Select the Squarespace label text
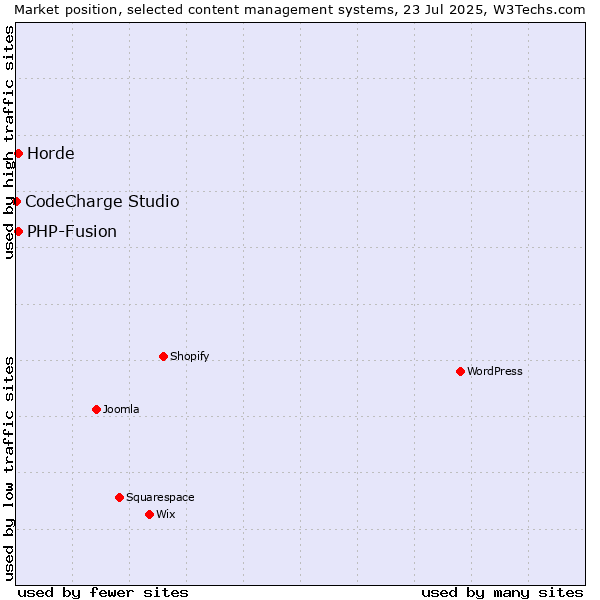This screenshot has height=600, width=600. pos(160,497)
